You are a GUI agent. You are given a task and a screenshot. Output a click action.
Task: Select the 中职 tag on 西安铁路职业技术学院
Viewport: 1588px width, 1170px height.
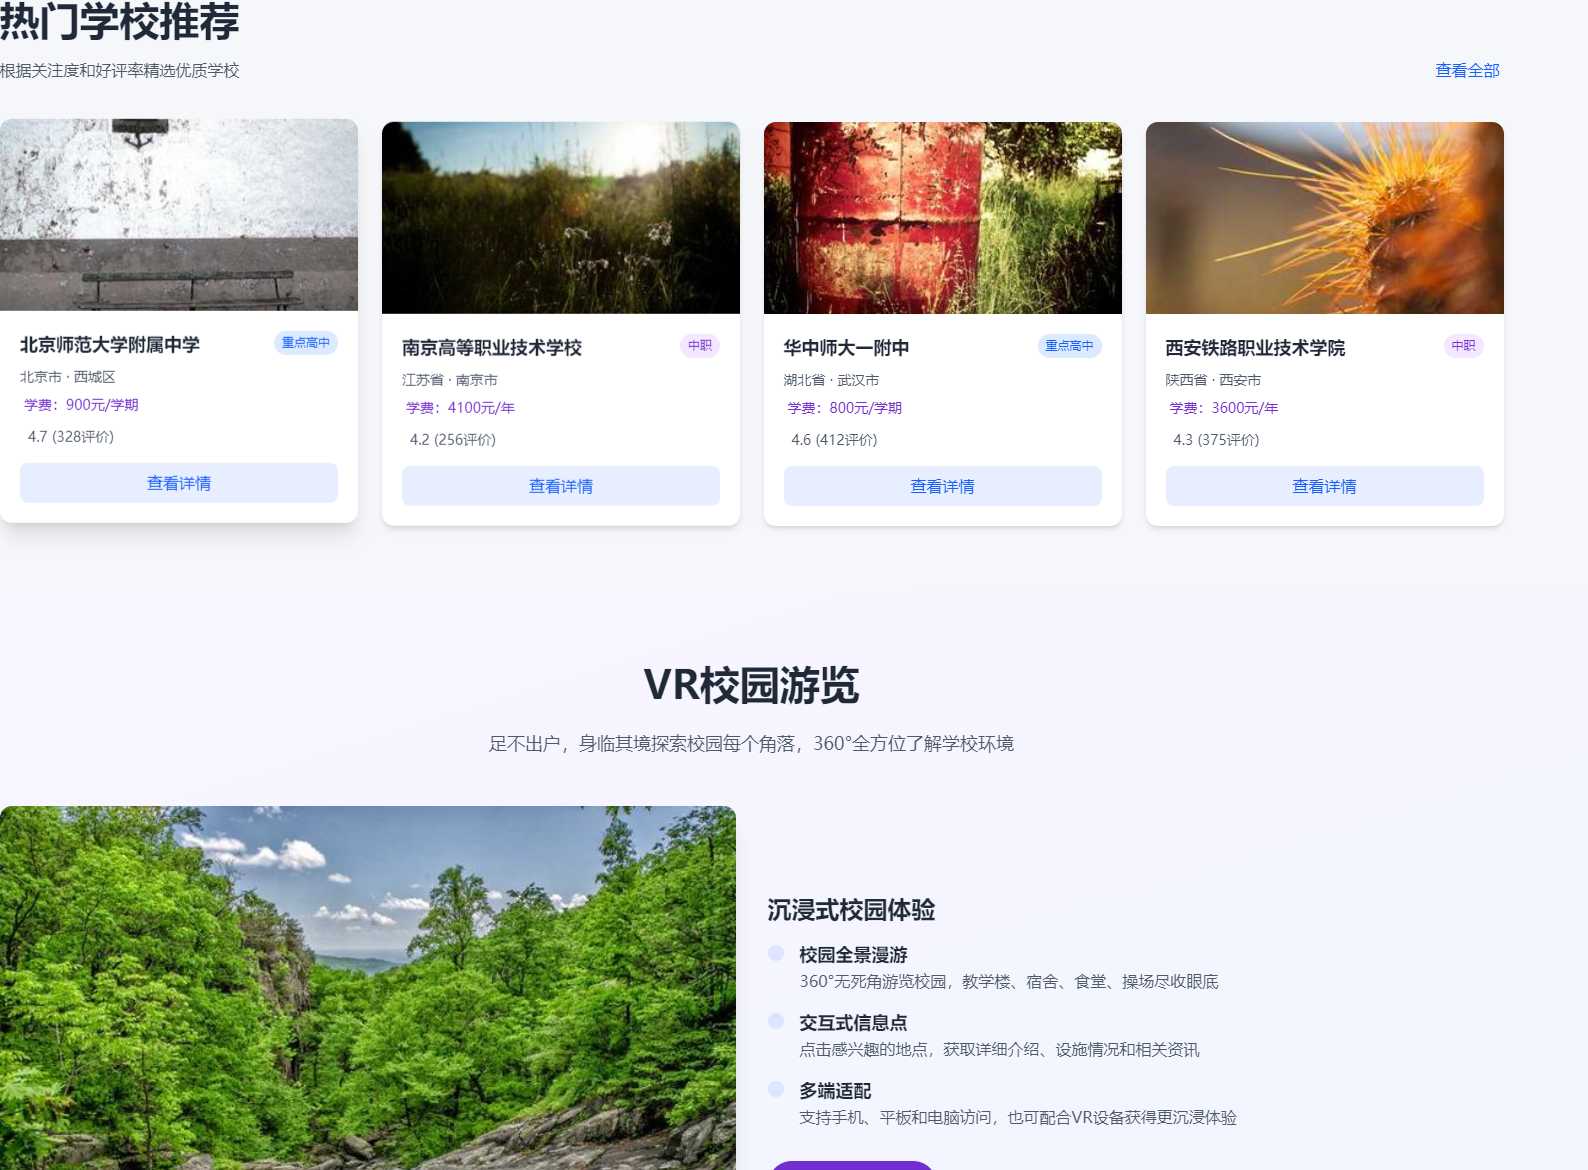[x=1464, y=346]
